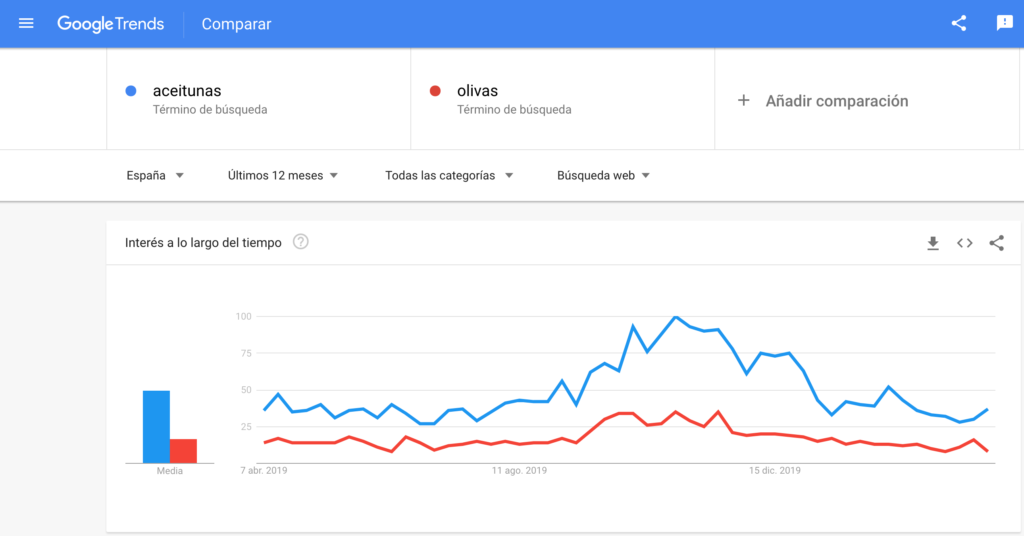Open the hamburger main menu

click(26, 23)
